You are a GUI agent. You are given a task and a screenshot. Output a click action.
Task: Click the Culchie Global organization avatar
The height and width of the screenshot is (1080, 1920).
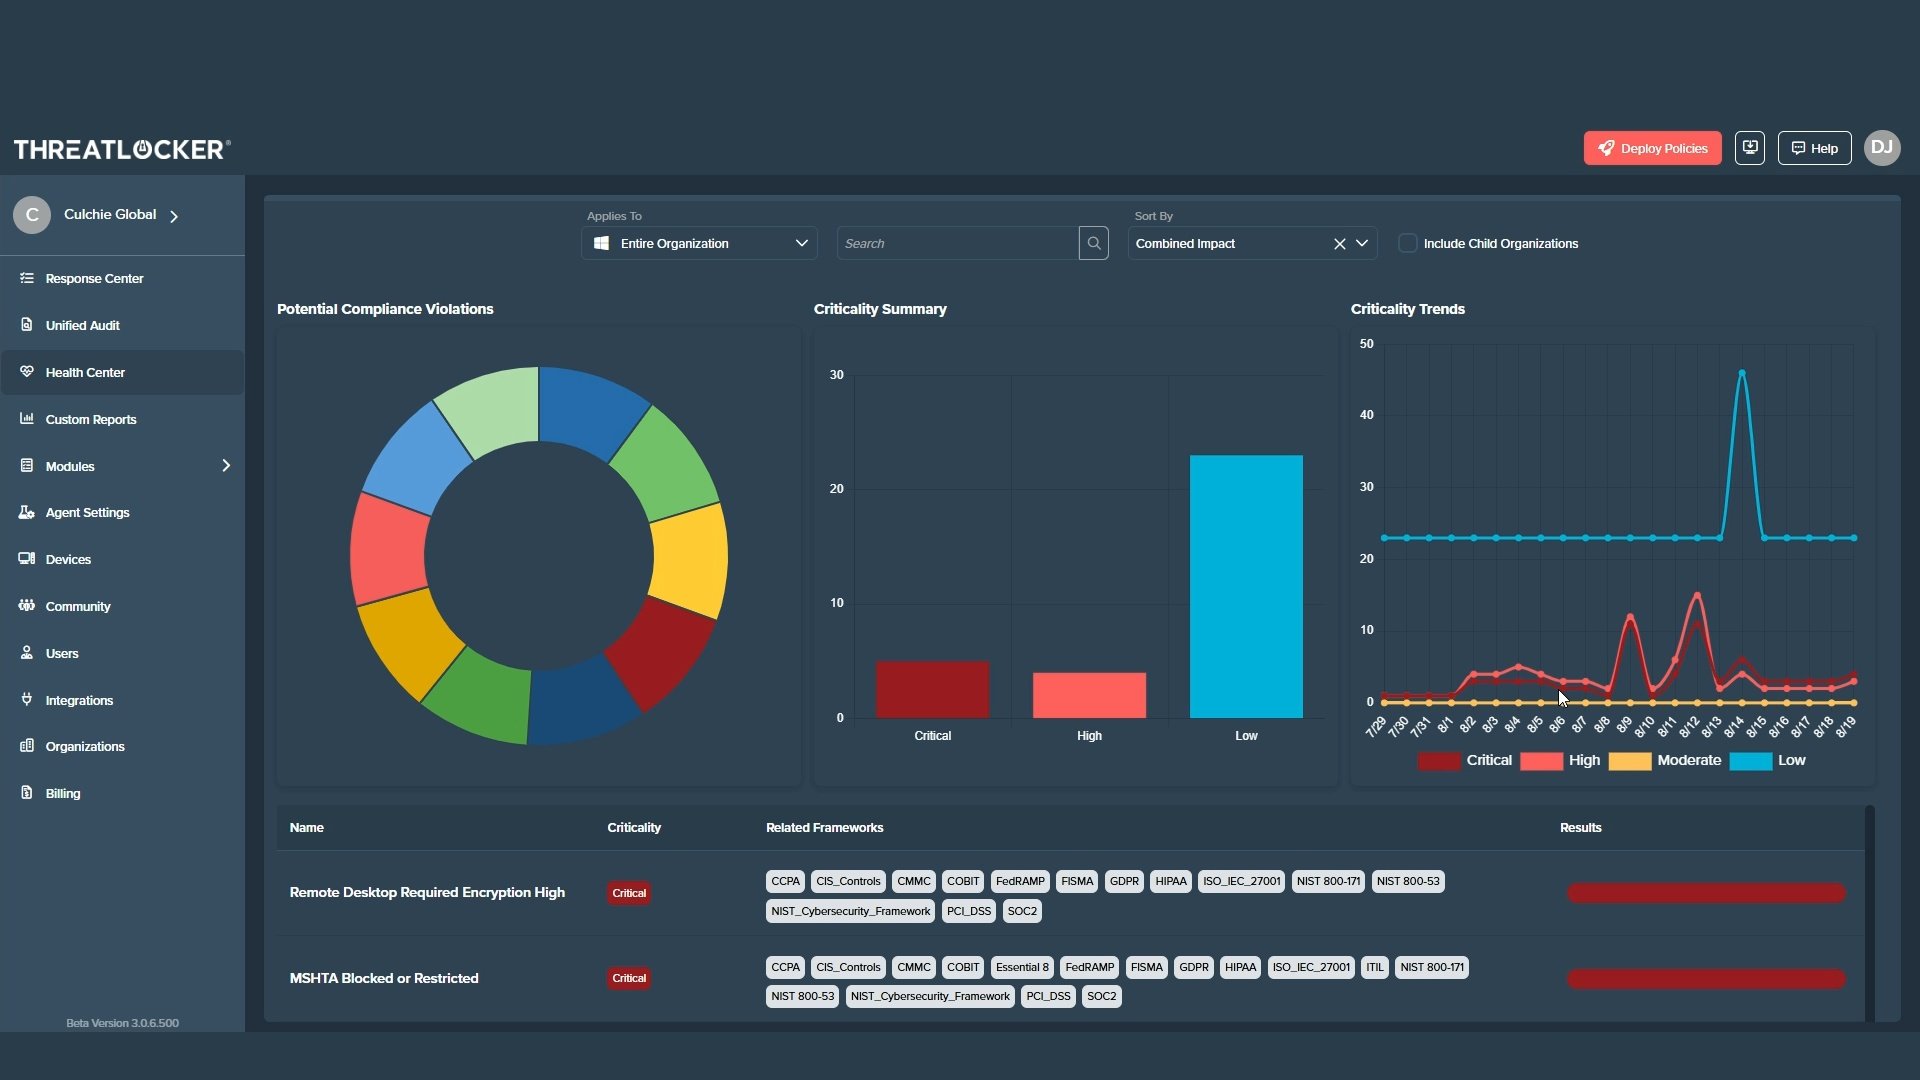click(x=32, y=215)
